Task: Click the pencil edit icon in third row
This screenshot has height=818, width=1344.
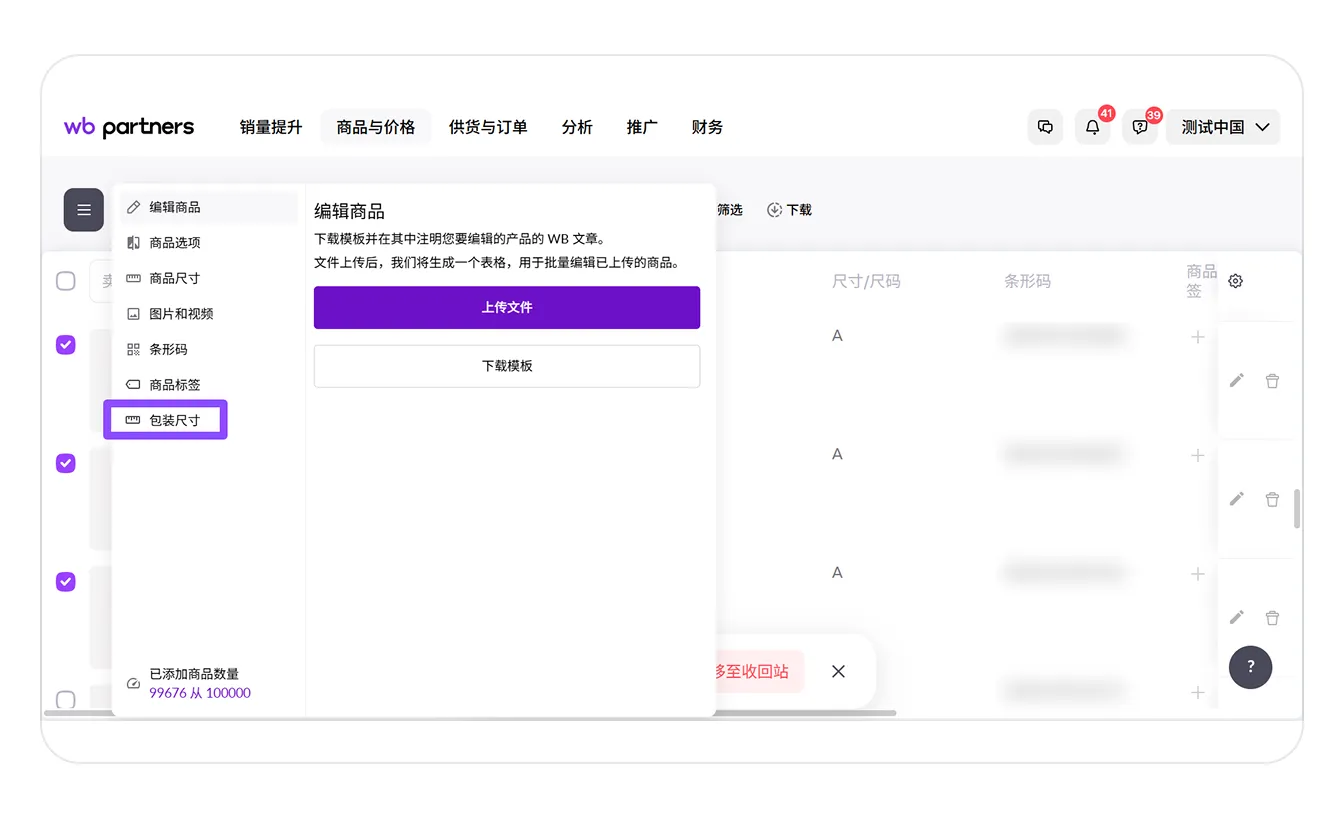Action: [x=1237, y=617]
